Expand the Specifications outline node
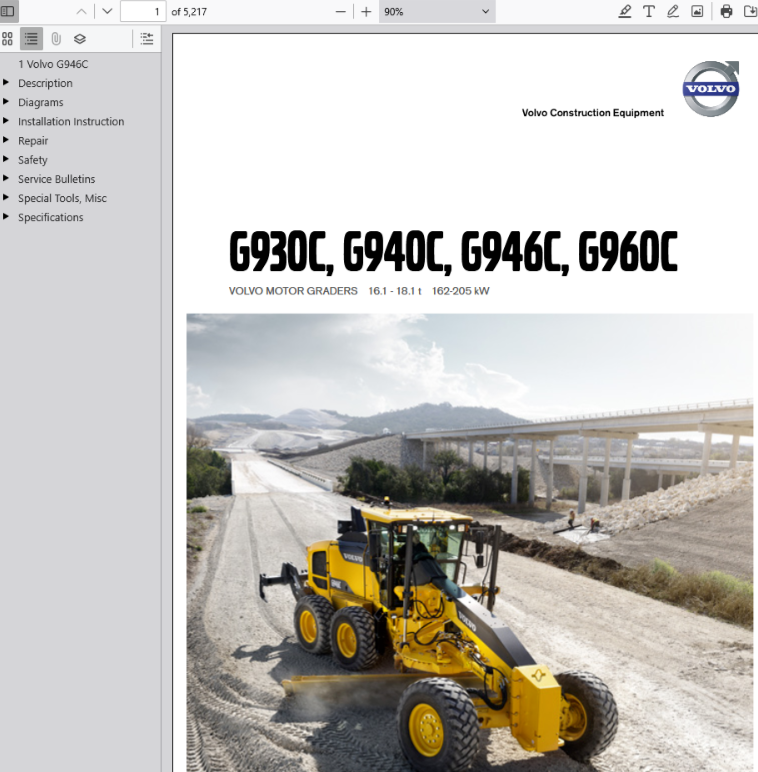Image resolution: width=758 pixels, height=772 pixels. [6, 217]
